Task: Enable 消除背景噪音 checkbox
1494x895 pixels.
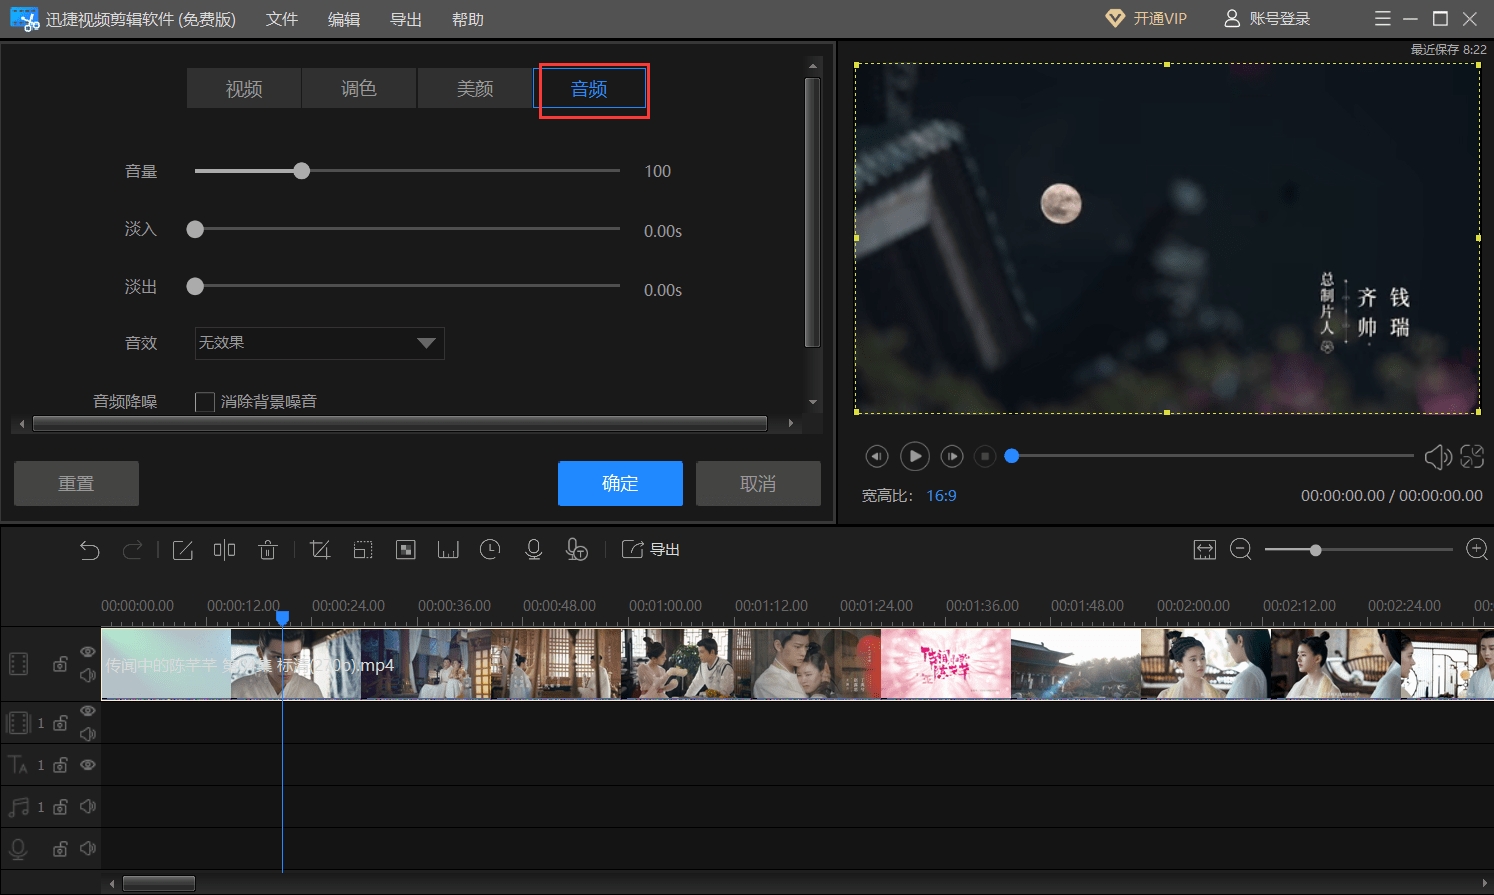Action: coord(205,402)
